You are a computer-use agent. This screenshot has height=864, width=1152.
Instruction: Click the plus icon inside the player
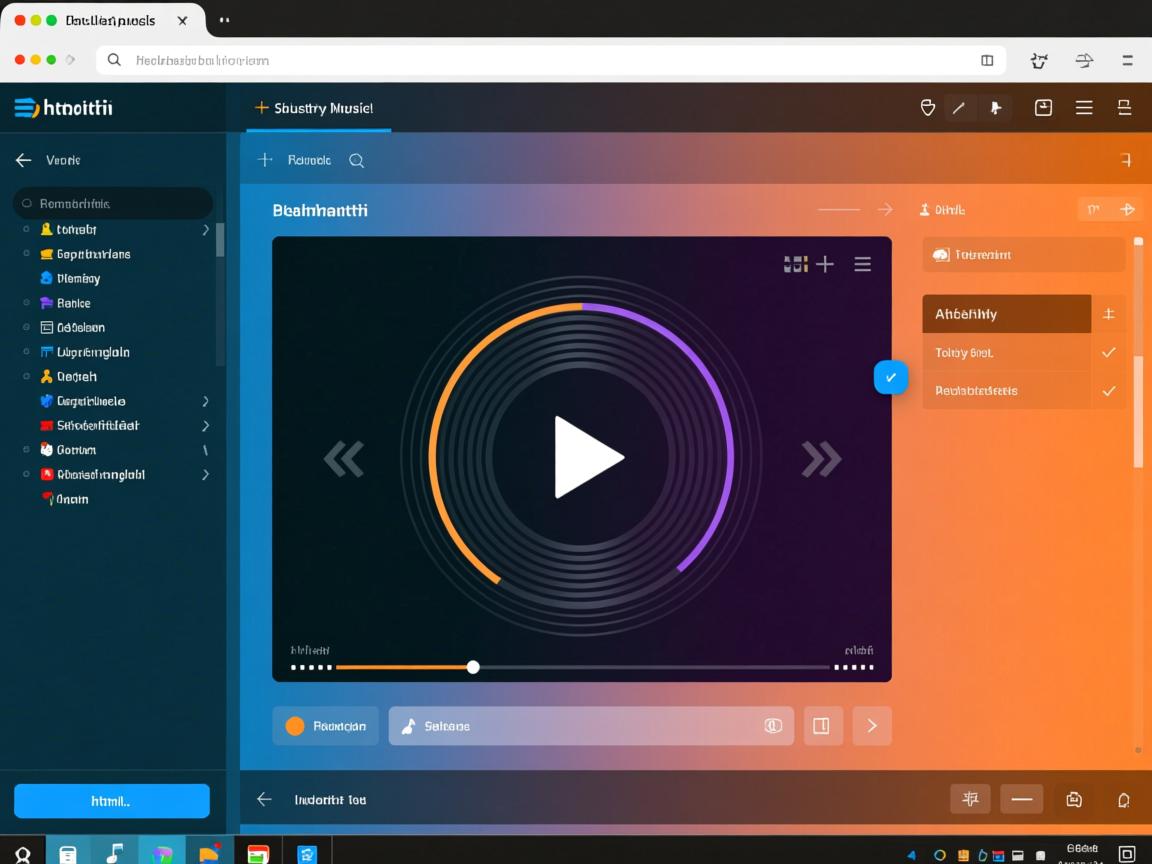click(825, 264)
